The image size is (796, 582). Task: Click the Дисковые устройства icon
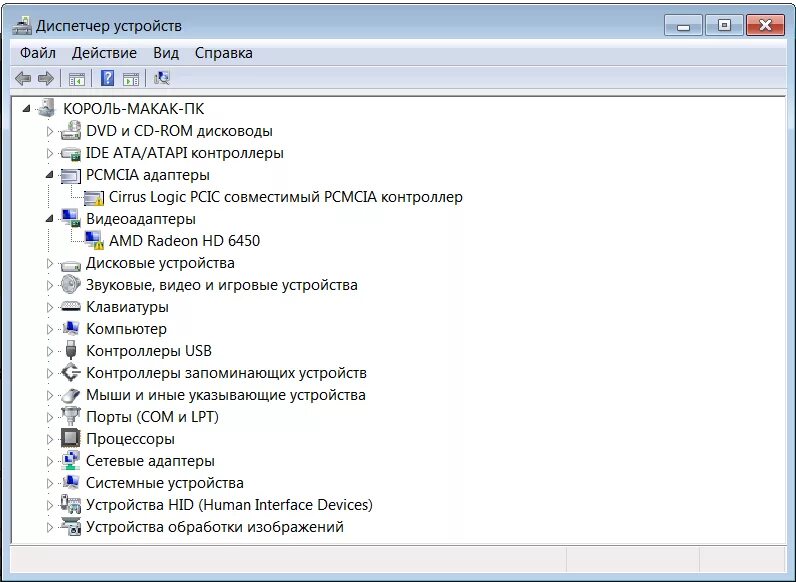click(71, 264)
